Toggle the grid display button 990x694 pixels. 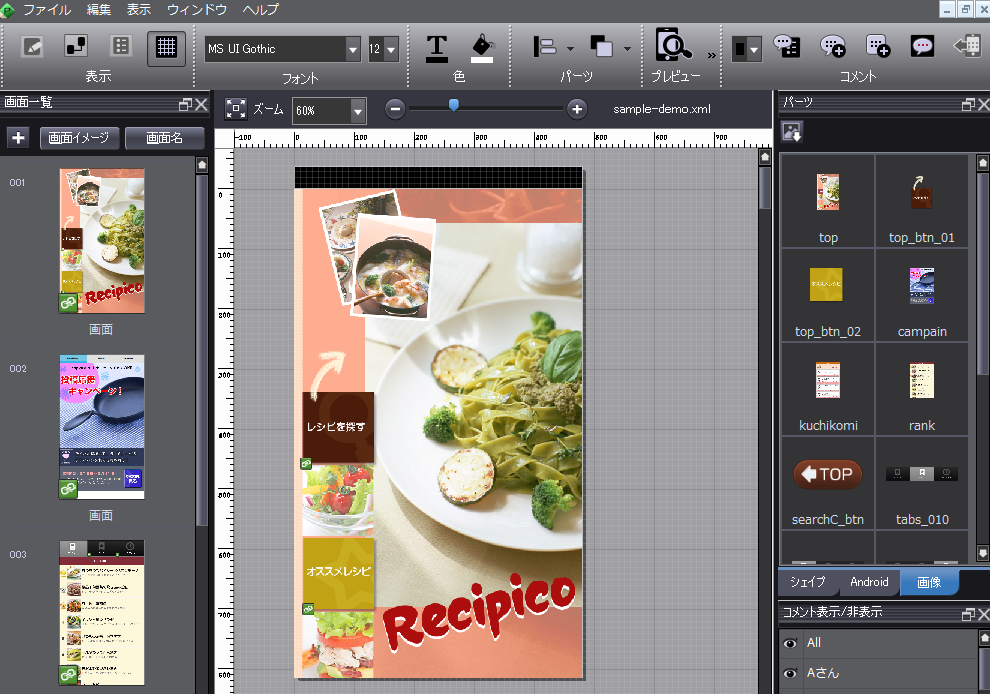coord(166,47)
